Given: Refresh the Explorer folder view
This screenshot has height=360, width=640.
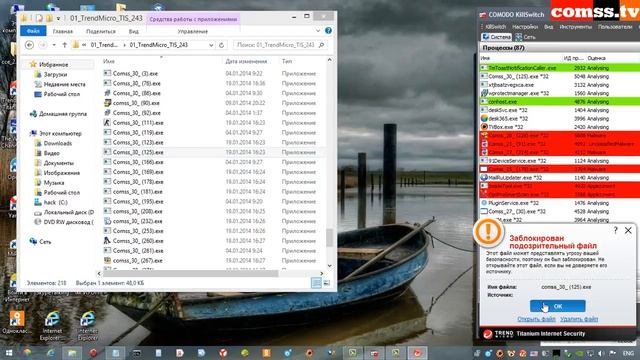Looking at the screenshot, I should click(x=221, y=45).
